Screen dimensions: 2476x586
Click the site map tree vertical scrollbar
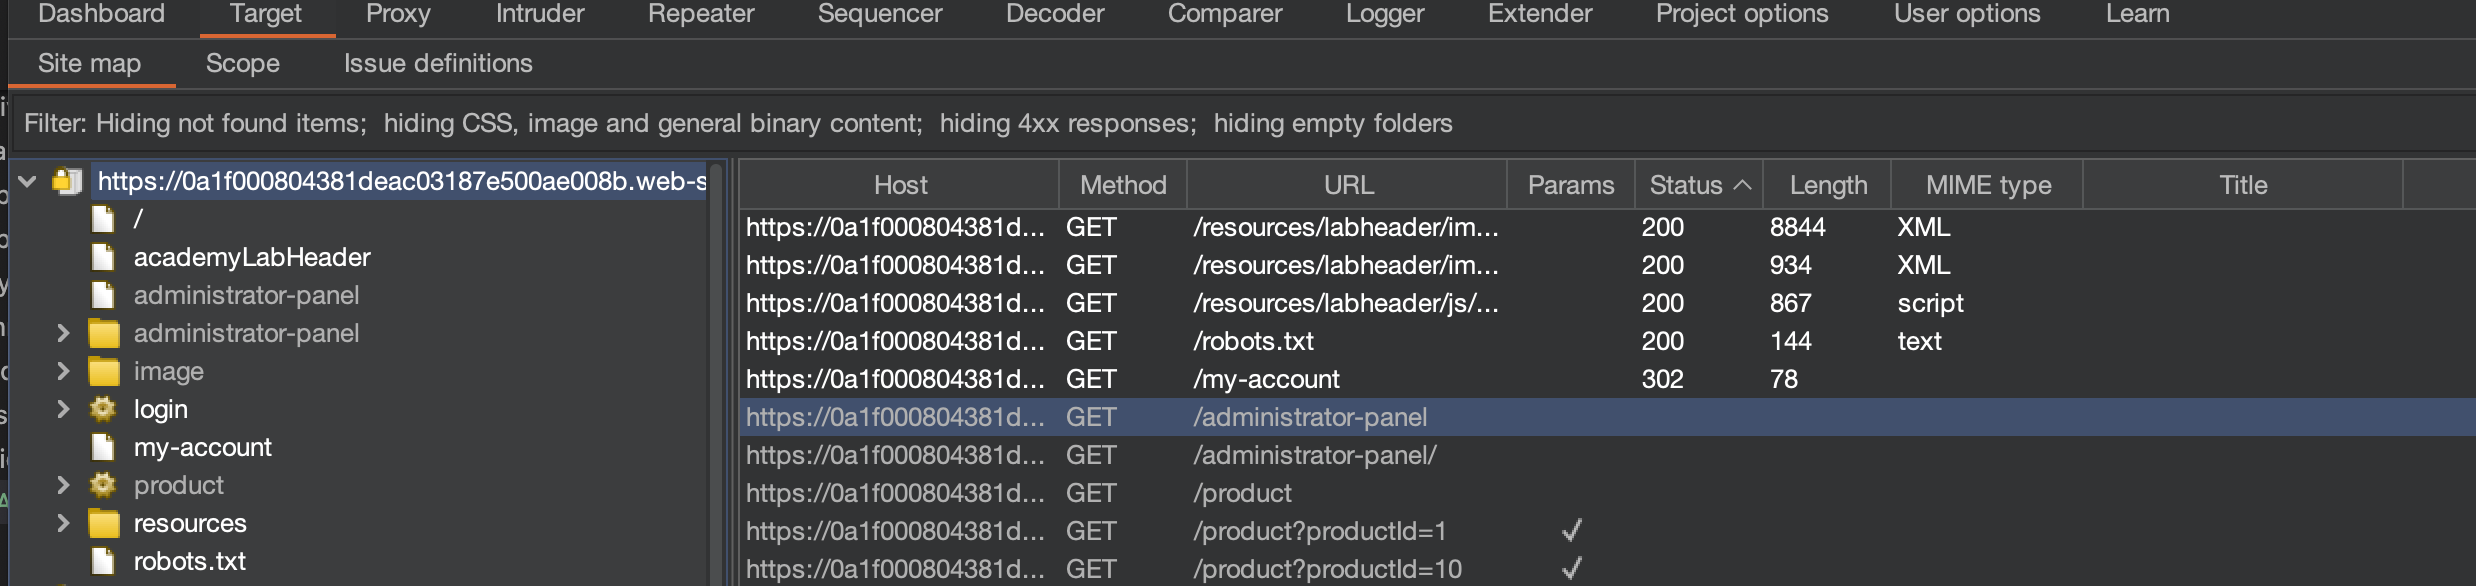[716, 370]
